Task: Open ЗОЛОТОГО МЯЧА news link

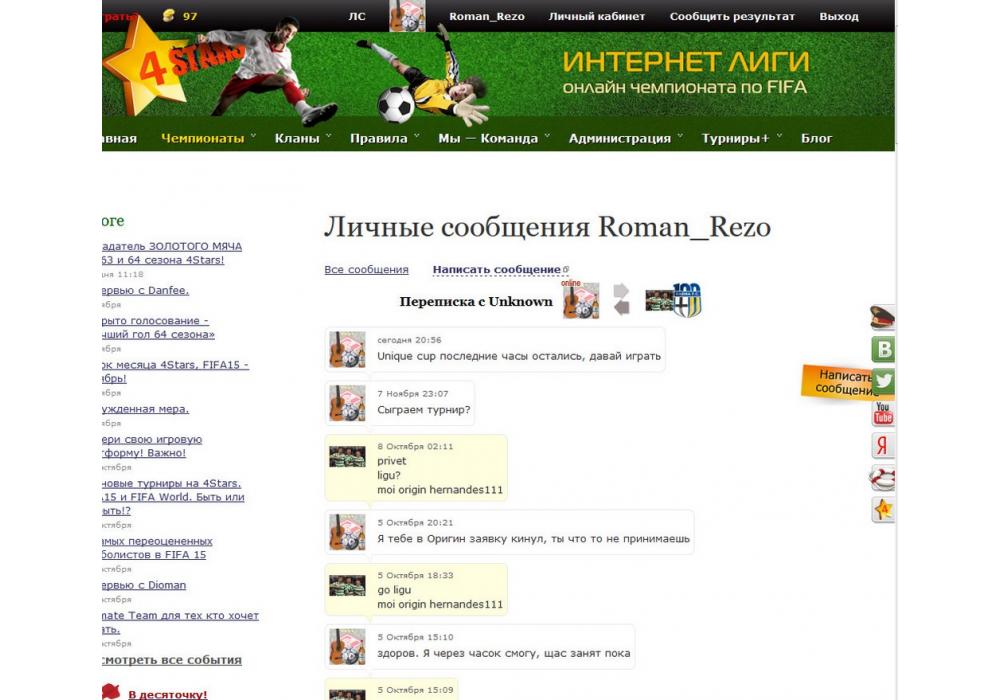Action: point(172,253)
